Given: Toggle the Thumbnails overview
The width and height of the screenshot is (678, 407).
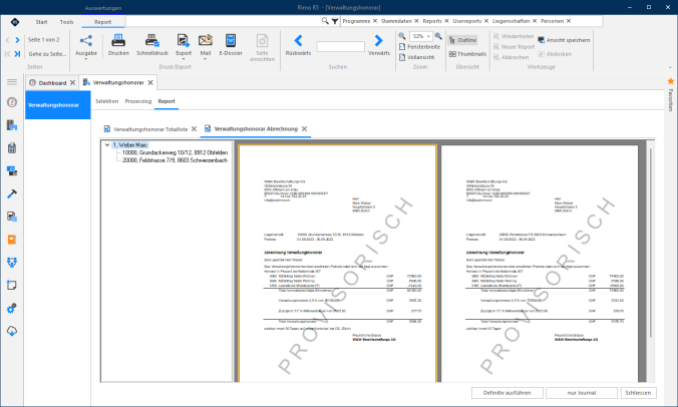Looking at the screenshot, I should [x=467, y=54].
